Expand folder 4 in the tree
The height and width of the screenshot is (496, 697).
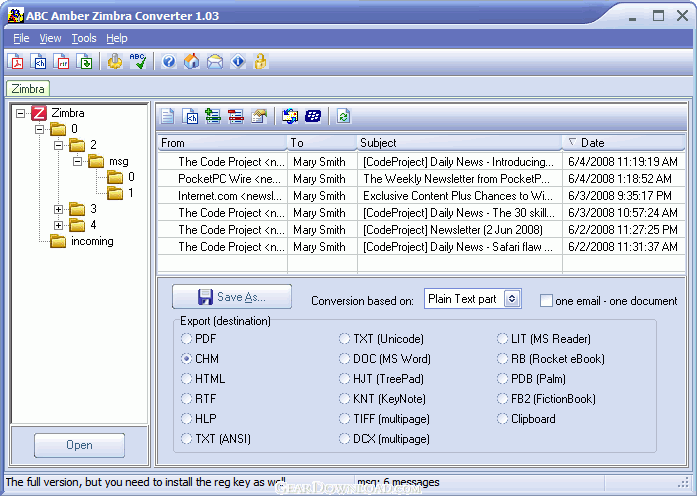[58, 225]
